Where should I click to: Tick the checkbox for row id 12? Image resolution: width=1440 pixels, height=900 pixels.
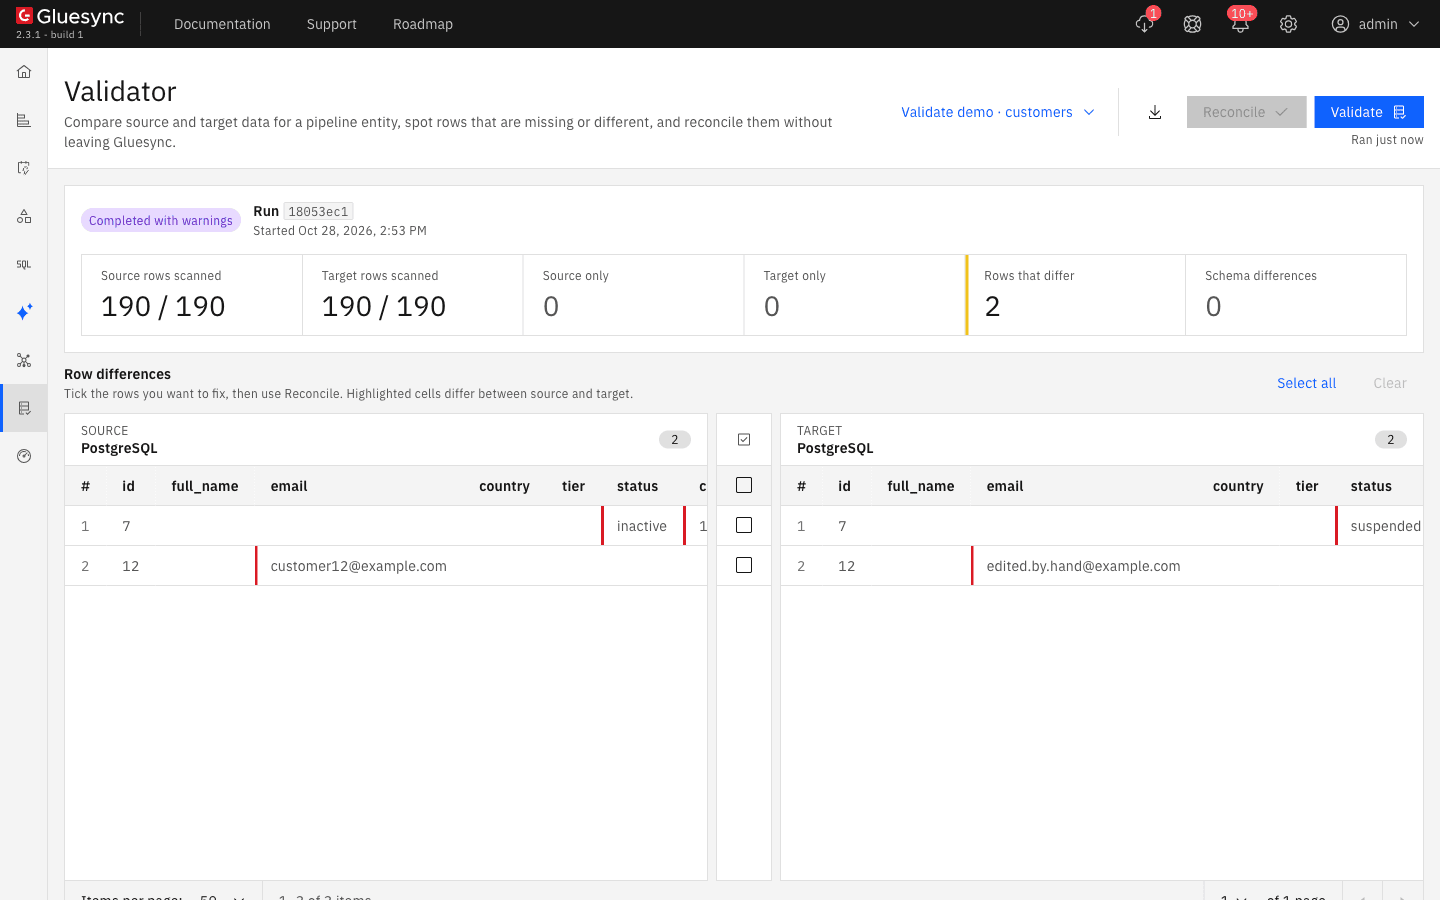pyautogui.click(x=744, y=565)
